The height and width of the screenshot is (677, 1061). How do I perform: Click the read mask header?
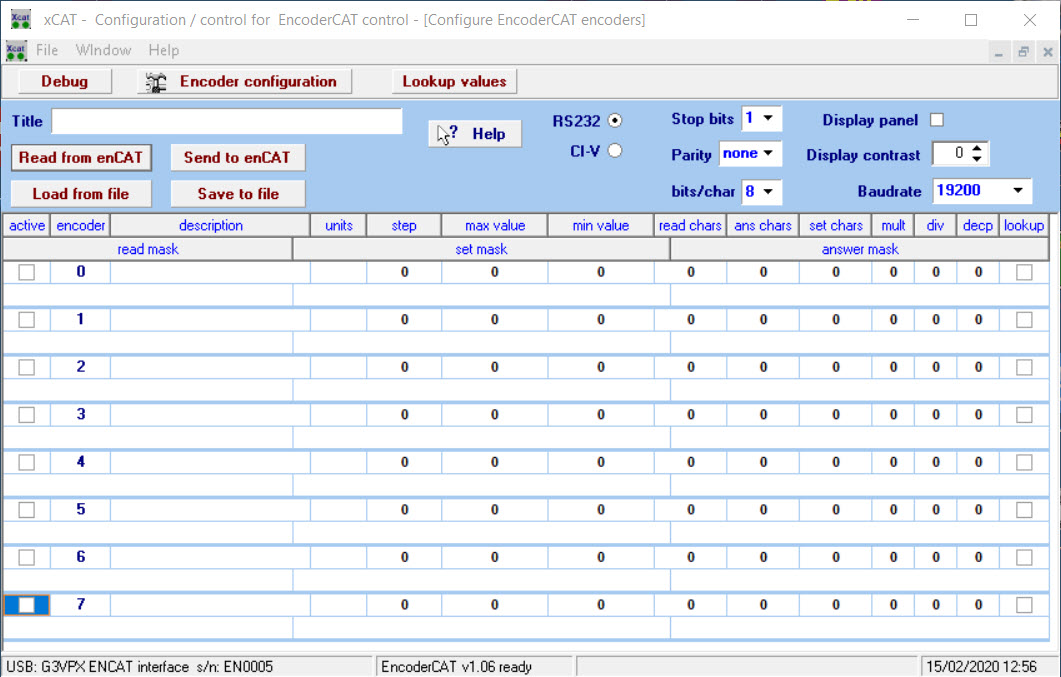148,249
